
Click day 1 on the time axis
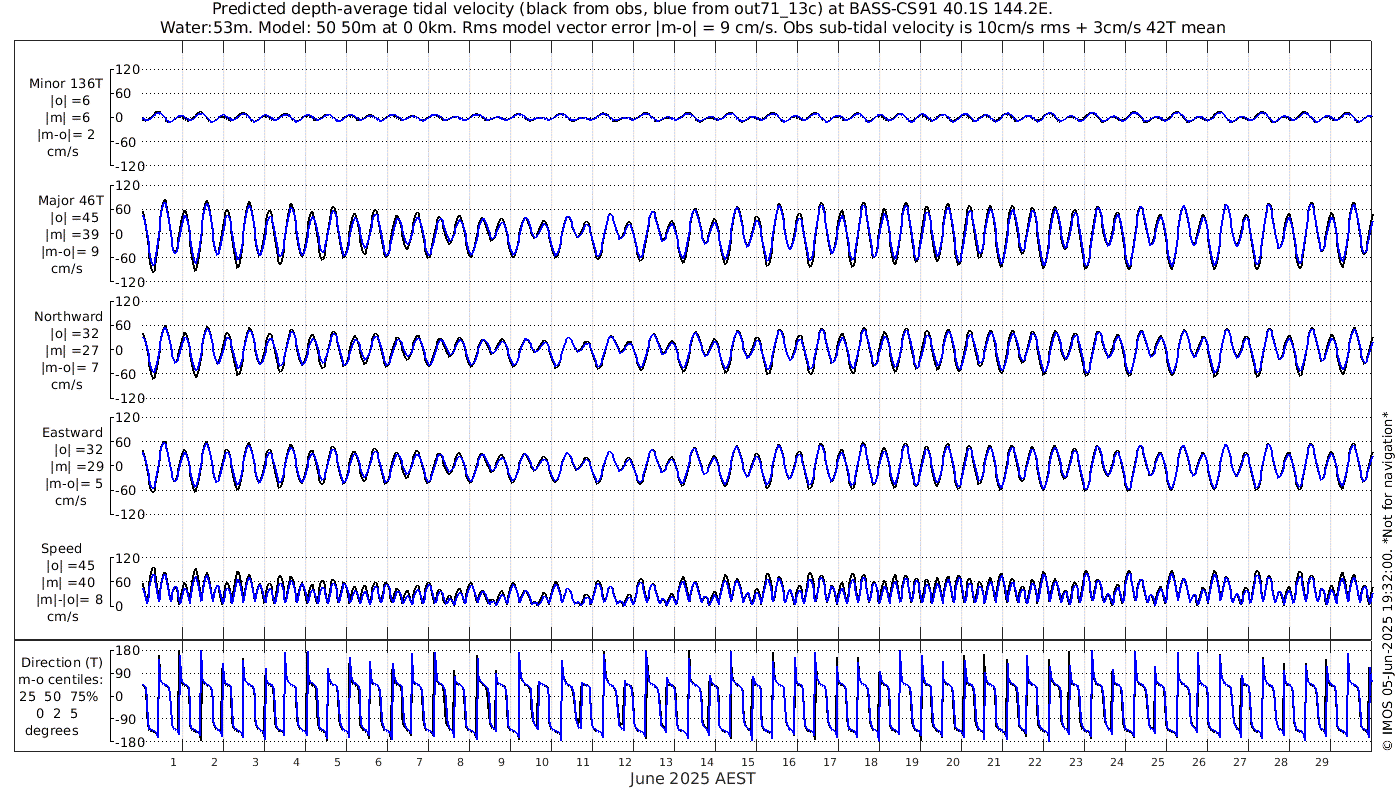(x=174, y=762)
